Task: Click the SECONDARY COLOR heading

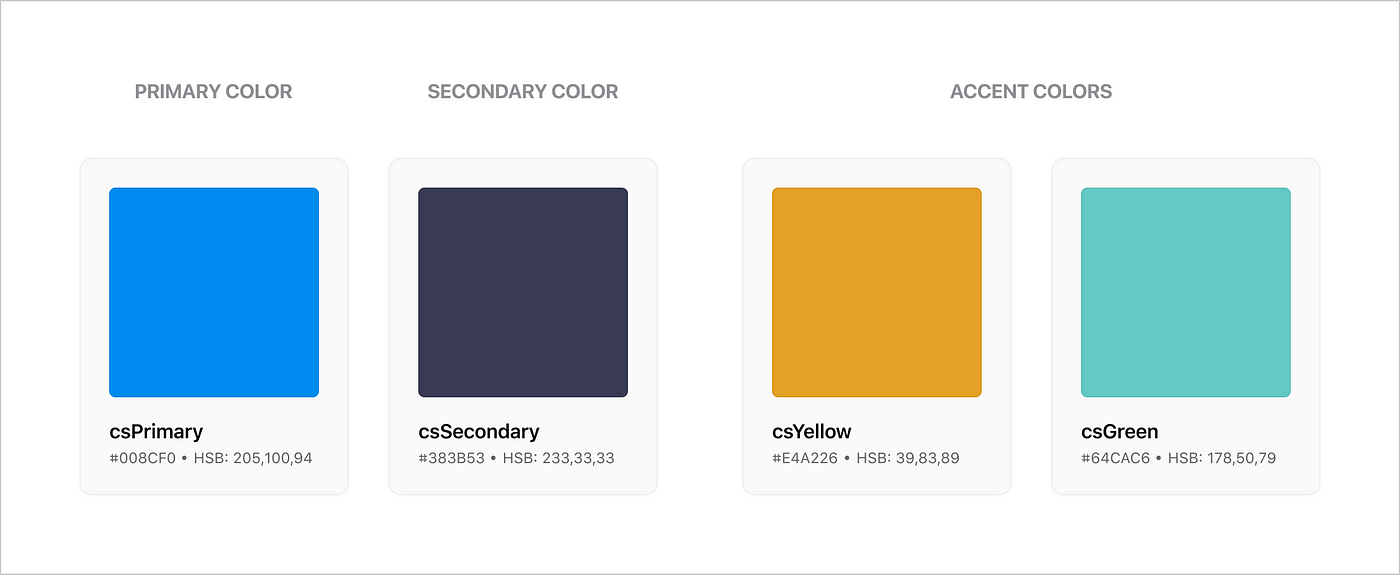Action: (523, 91)
